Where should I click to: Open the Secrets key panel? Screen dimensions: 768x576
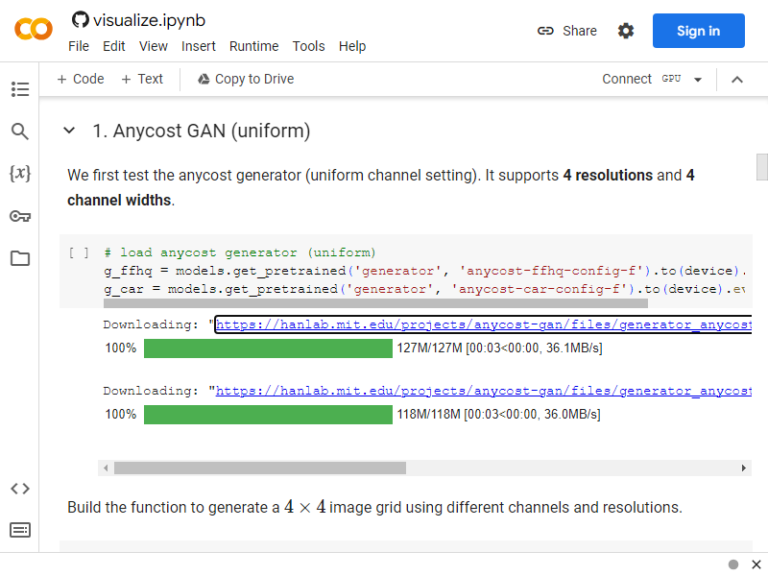[20, 216]
